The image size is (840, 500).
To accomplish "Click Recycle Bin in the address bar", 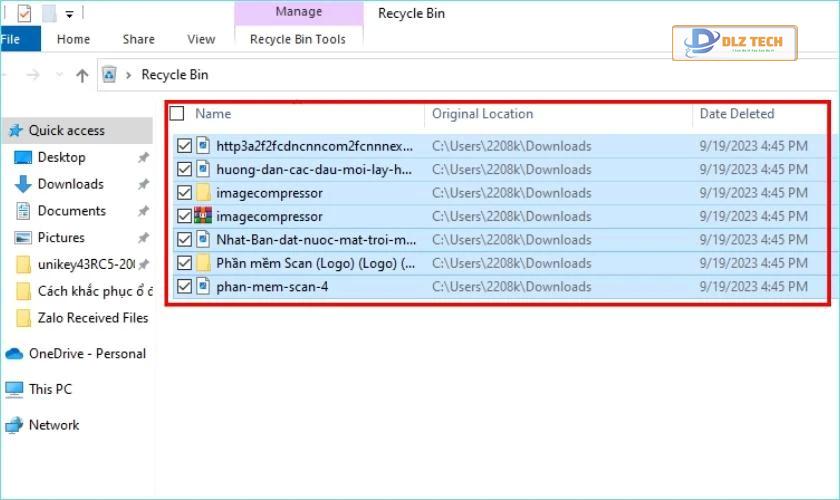I will click(175, 74).
